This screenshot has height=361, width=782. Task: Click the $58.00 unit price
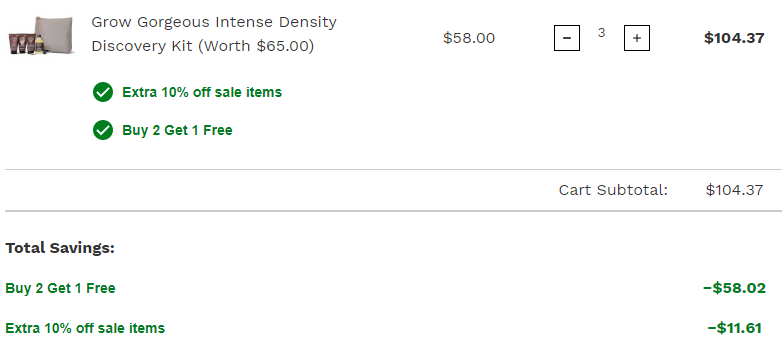click(469, 38)
